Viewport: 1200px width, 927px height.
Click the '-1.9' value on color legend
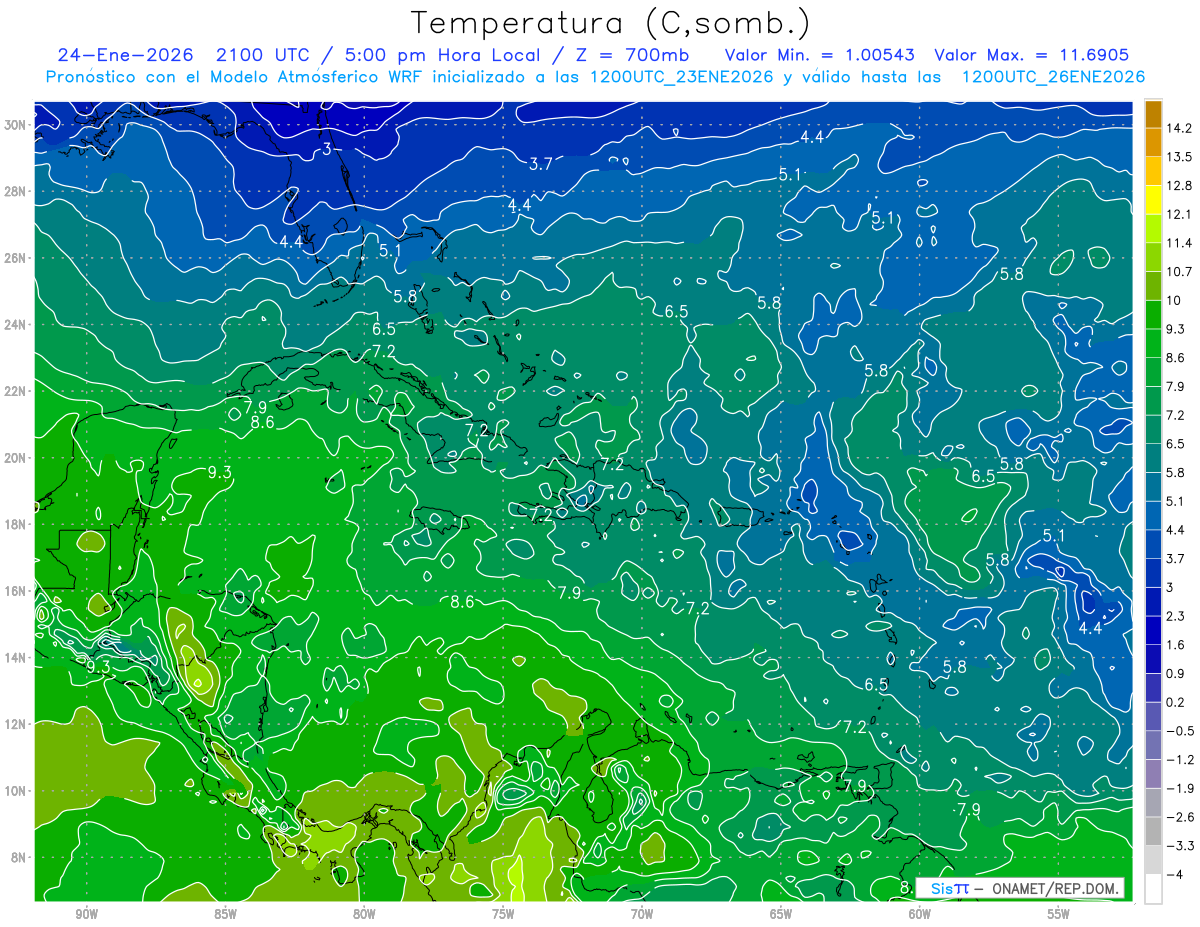[x=1181, y=788]
